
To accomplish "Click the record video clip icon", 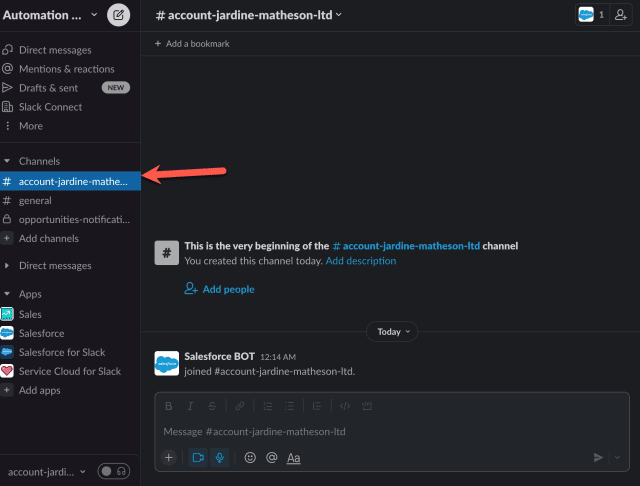I will point(197,457).
